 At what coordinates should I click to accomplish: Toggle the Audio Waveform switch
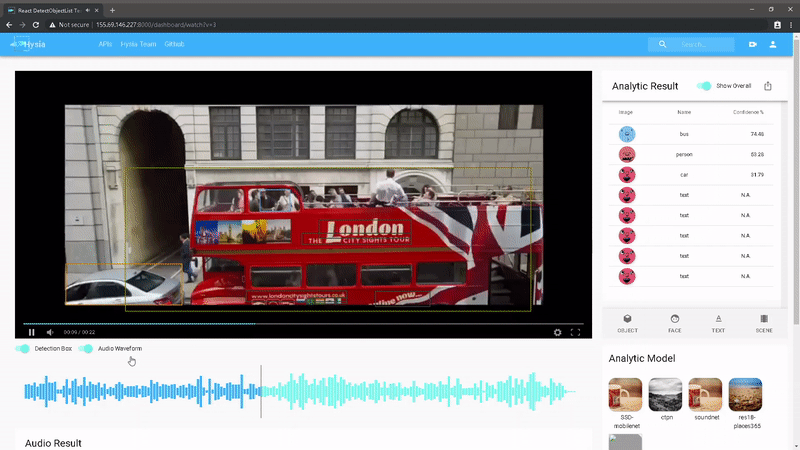click(x=85, y=348)
